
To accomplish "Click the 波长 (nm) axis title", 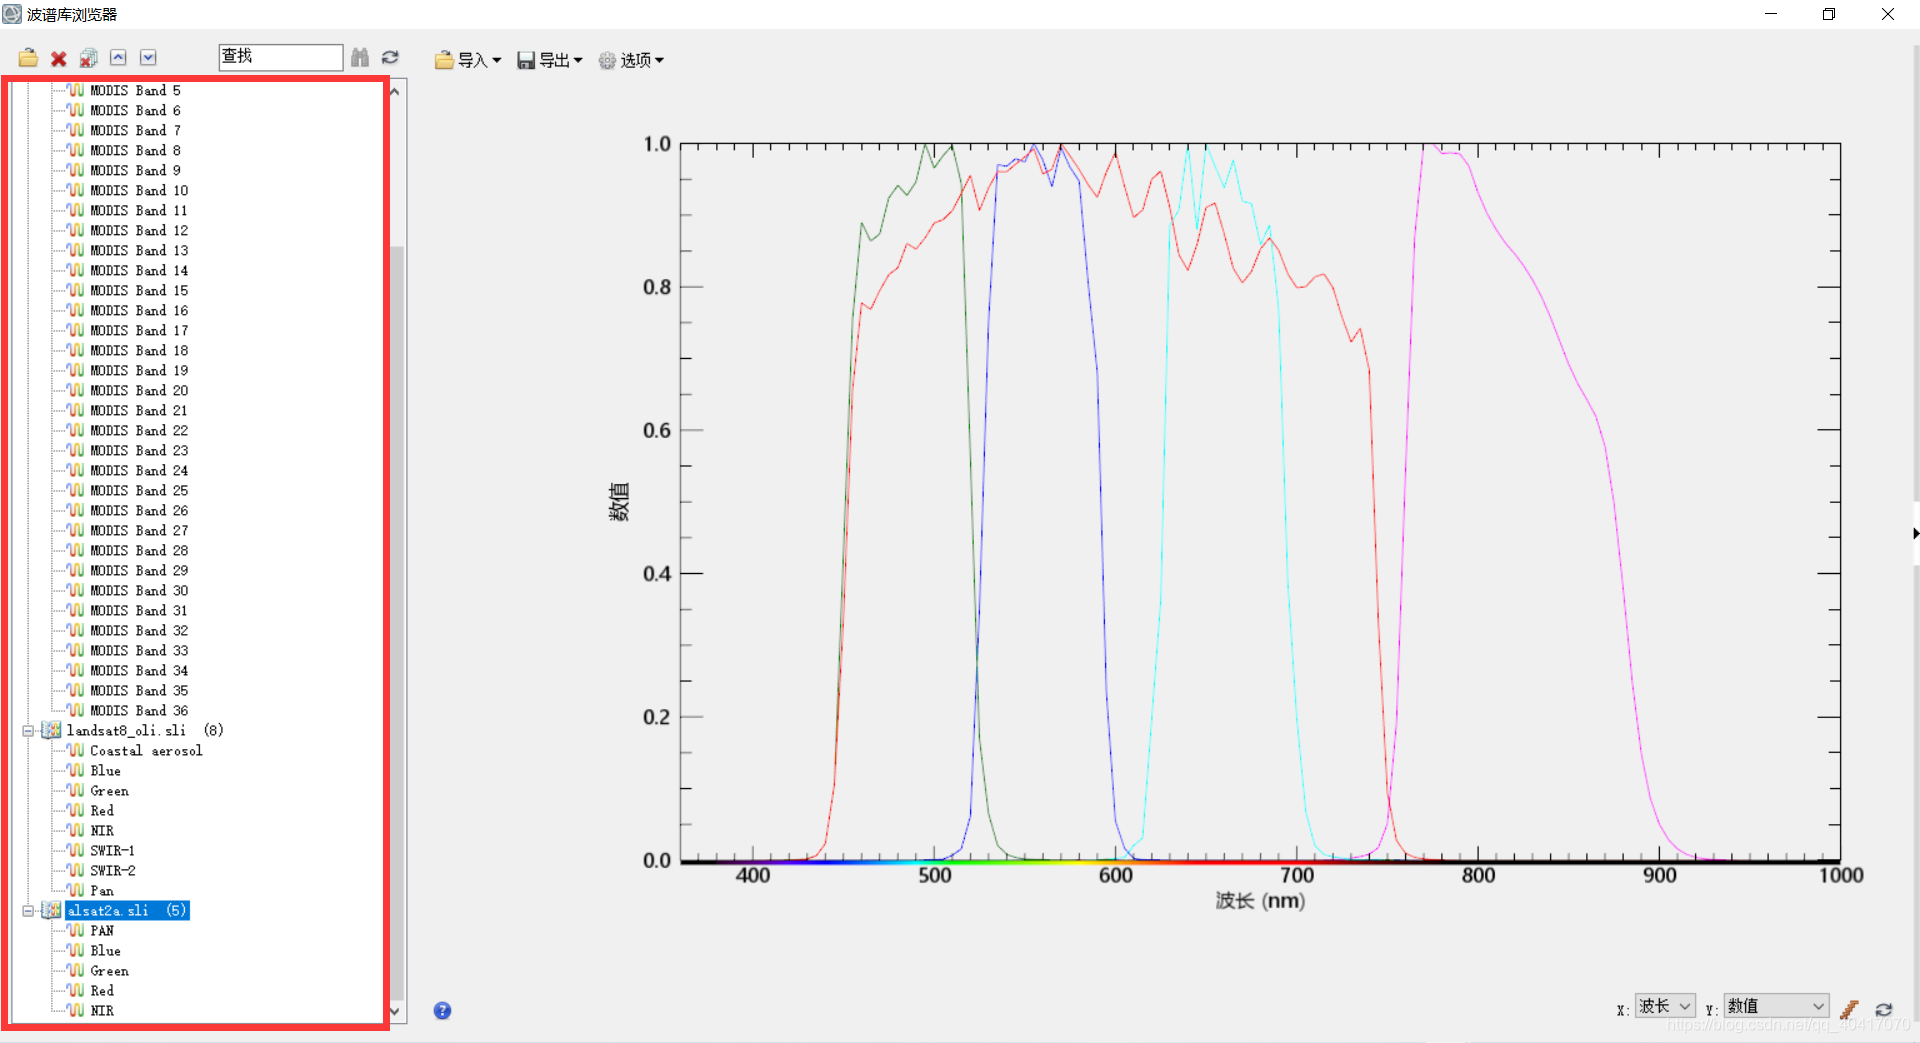I will [x=1260, y=901].
